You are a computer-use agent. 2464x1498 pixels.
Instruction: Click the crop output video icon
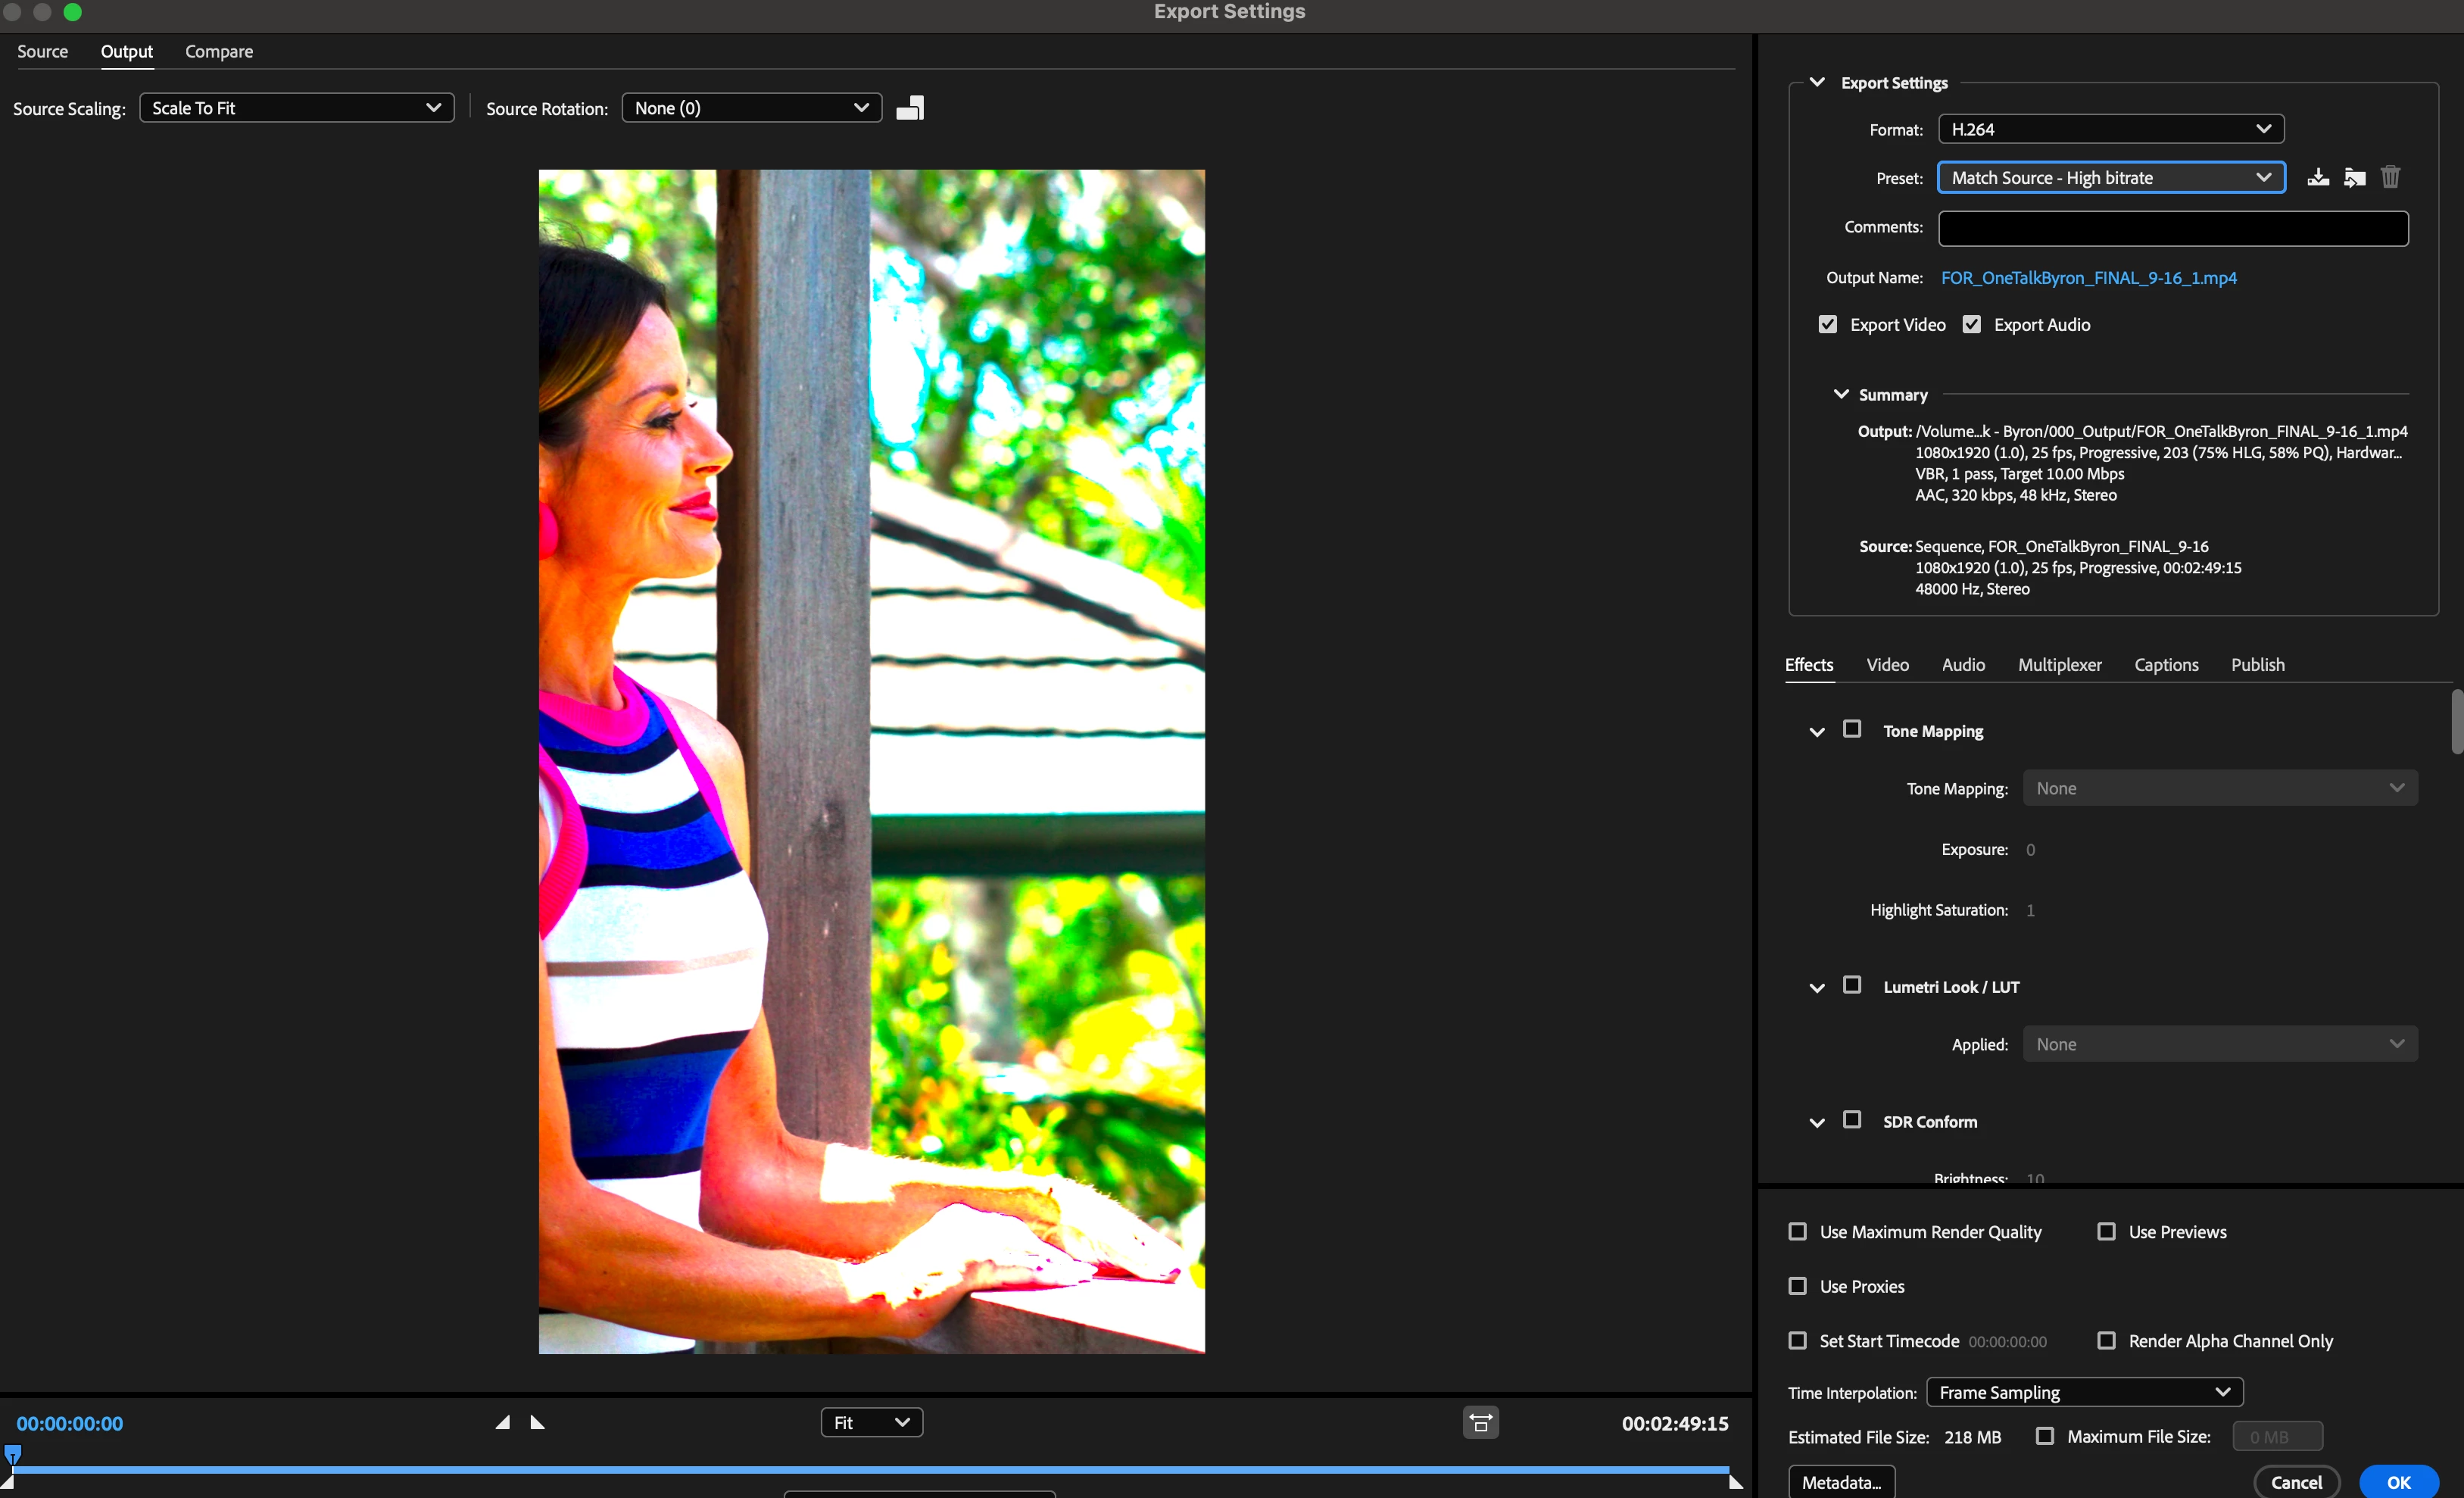(909, 108)
